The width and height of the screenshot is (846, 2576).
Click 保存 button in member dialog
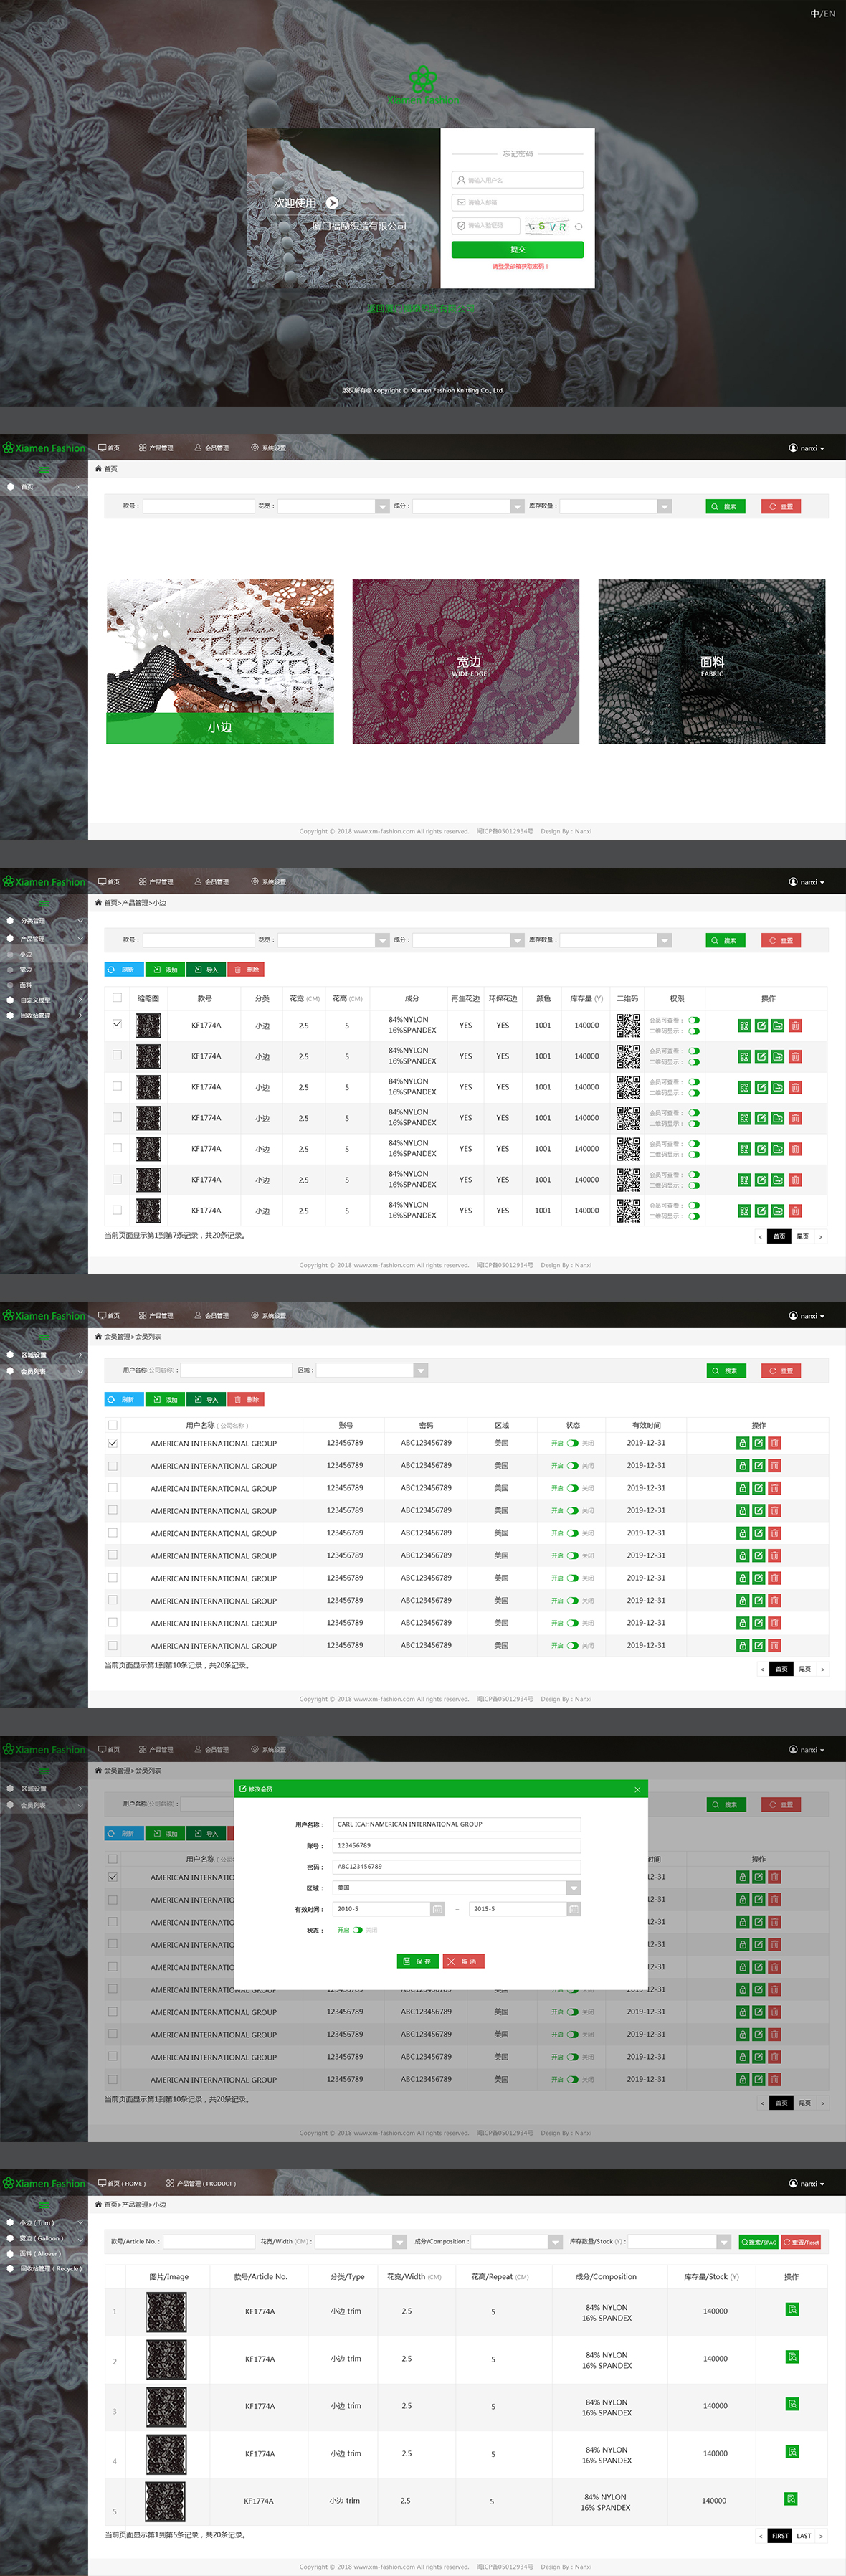[418, 1961]
